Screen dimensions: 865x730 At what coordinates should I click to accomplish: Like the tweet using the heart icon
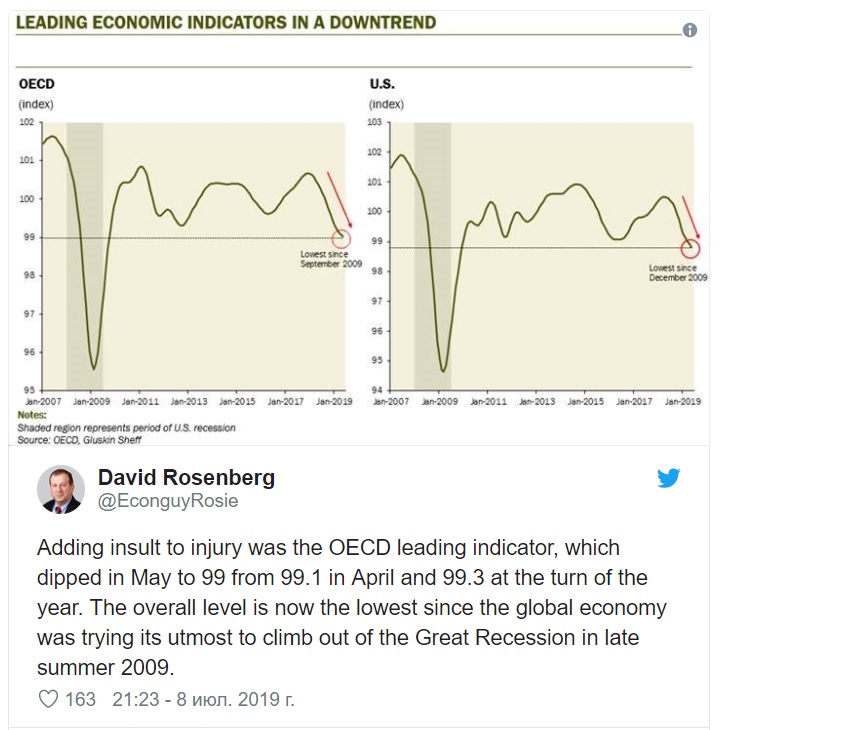click(x=48, y=699)
